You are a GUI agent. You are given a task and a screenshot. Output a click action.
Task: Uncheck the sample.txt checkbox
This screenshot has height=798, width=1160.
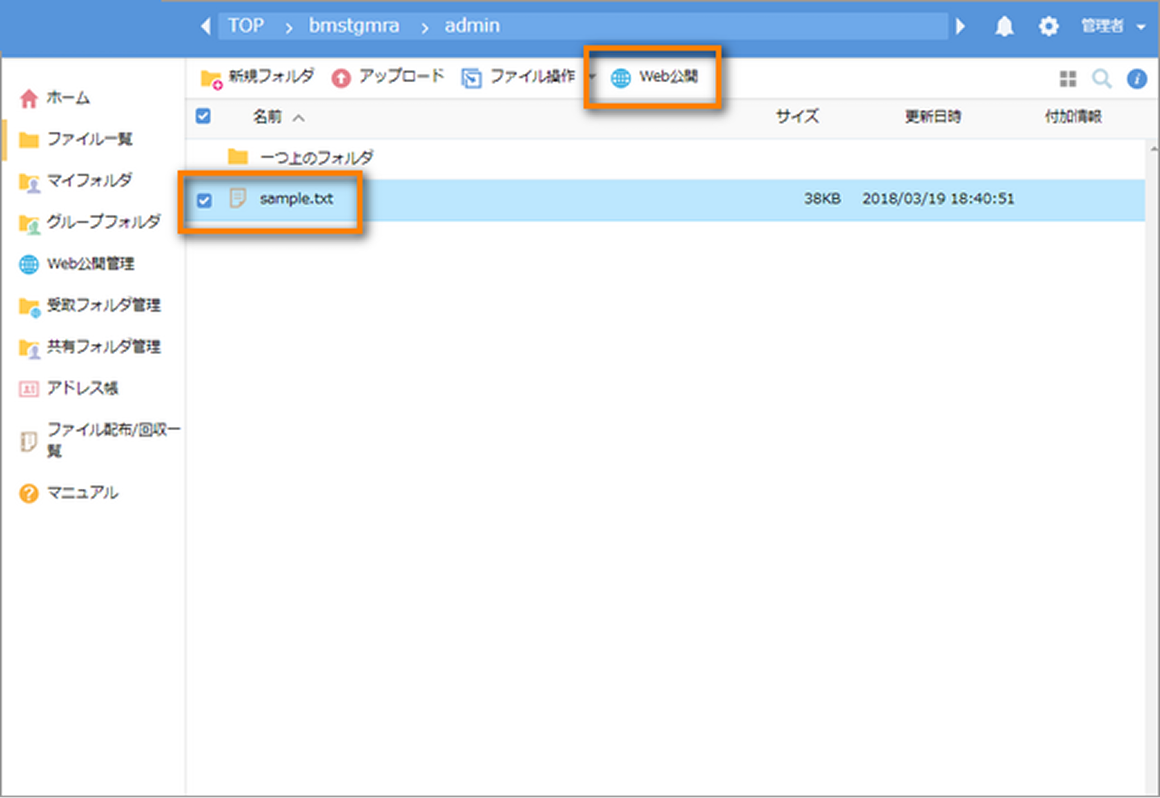coord(204,200)
